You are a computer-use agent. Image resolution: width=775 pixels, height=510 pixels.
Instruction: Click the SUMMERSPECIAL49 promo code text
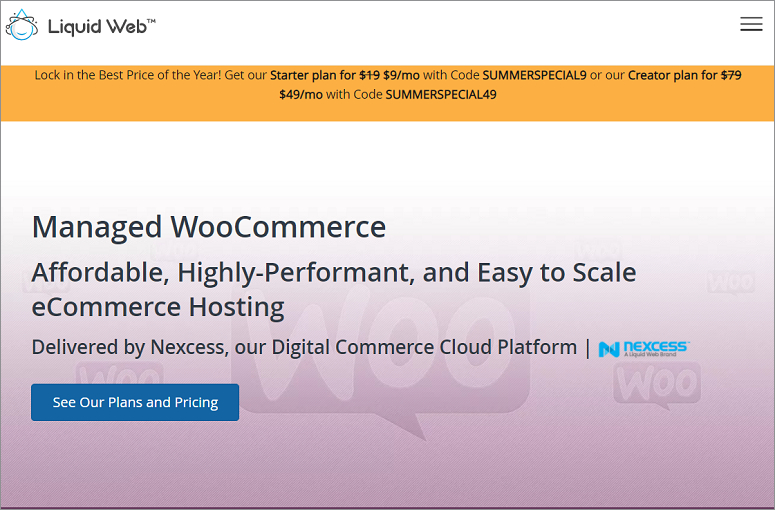(x=441, y=94)
